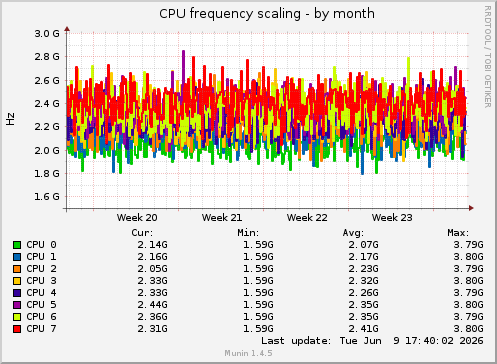Click the 'Min:' column header

coord(248,233)
